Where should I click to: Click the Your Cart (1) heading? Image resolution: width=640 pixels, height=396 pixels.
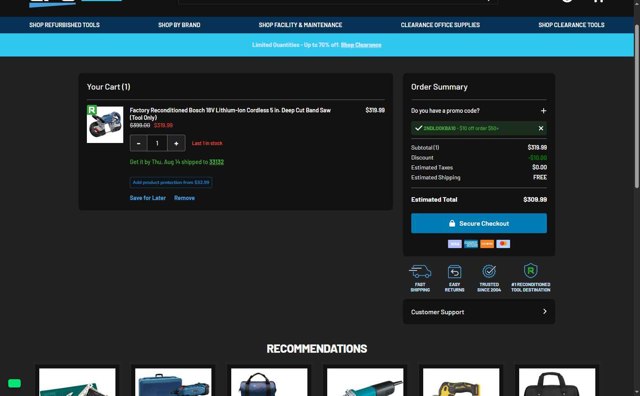pyautogui.click(x=109, y=87)
